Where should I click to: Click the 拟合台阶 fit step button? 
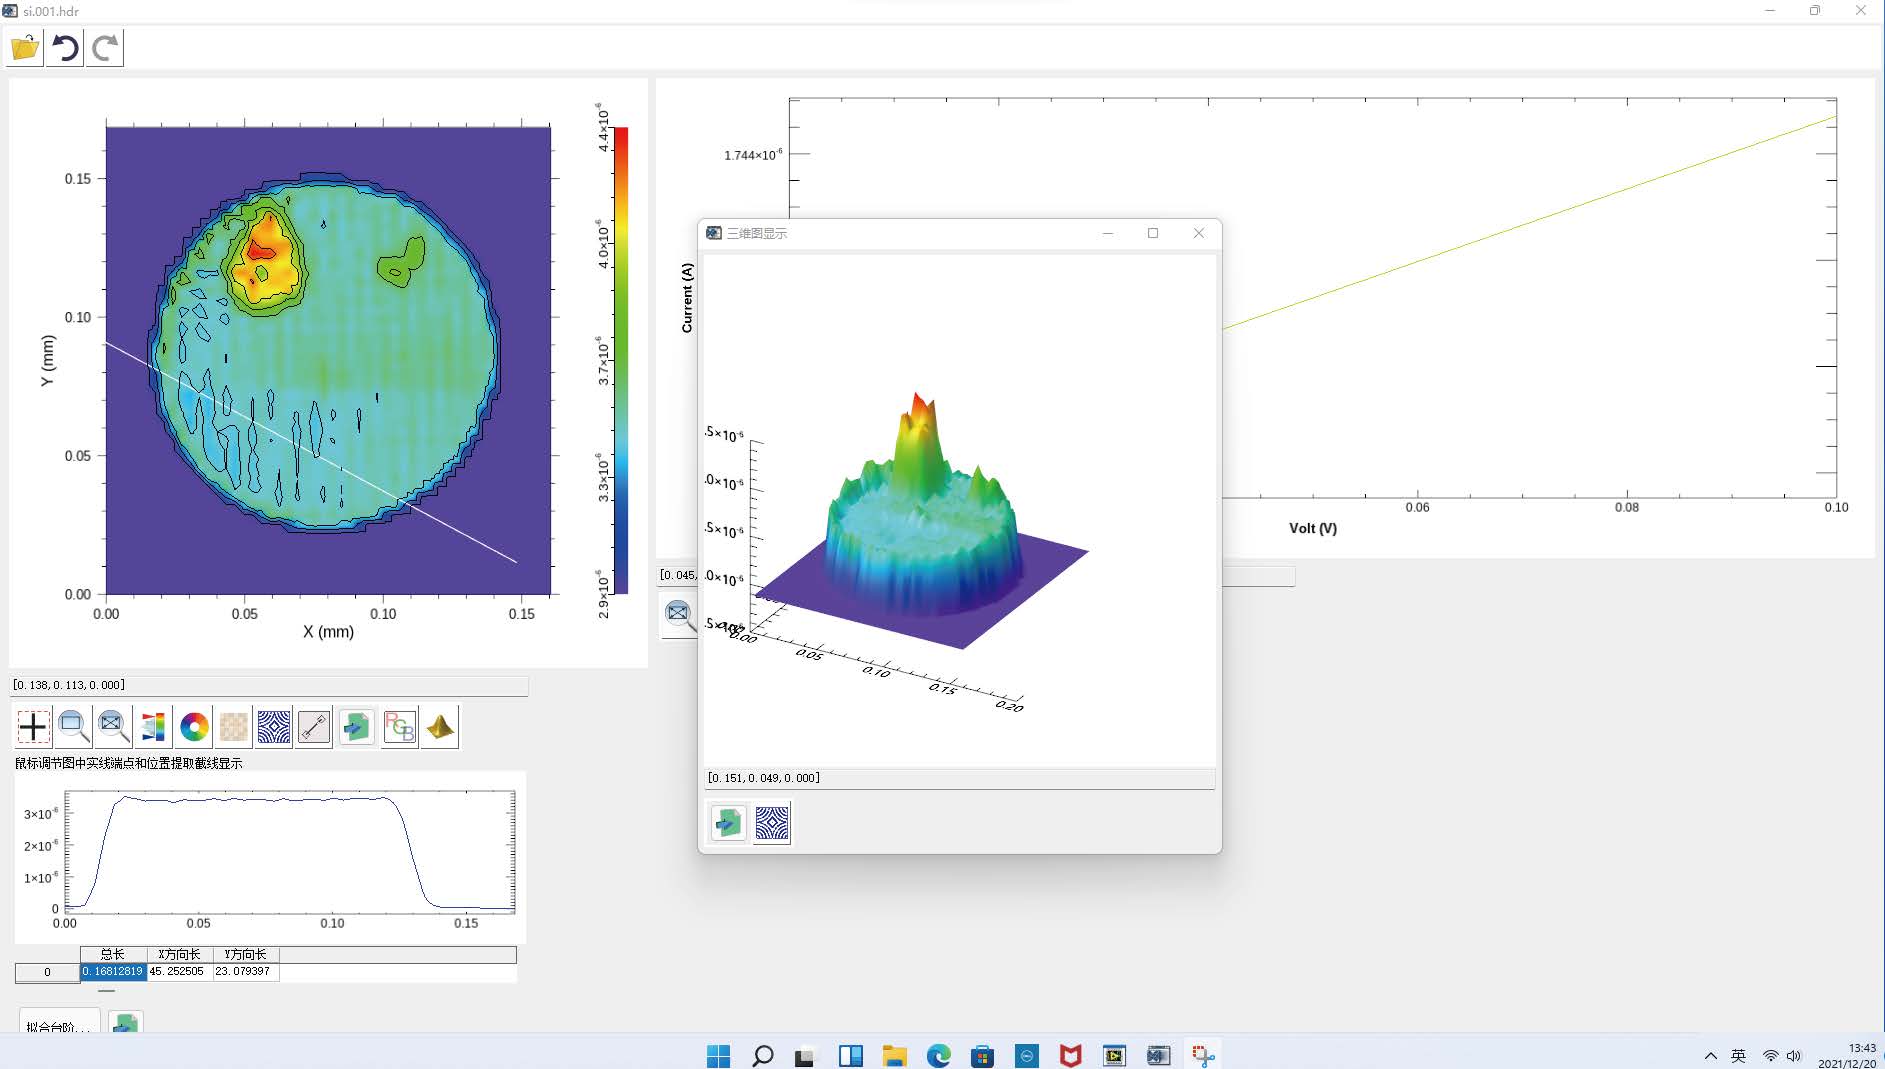point(59,1025)
